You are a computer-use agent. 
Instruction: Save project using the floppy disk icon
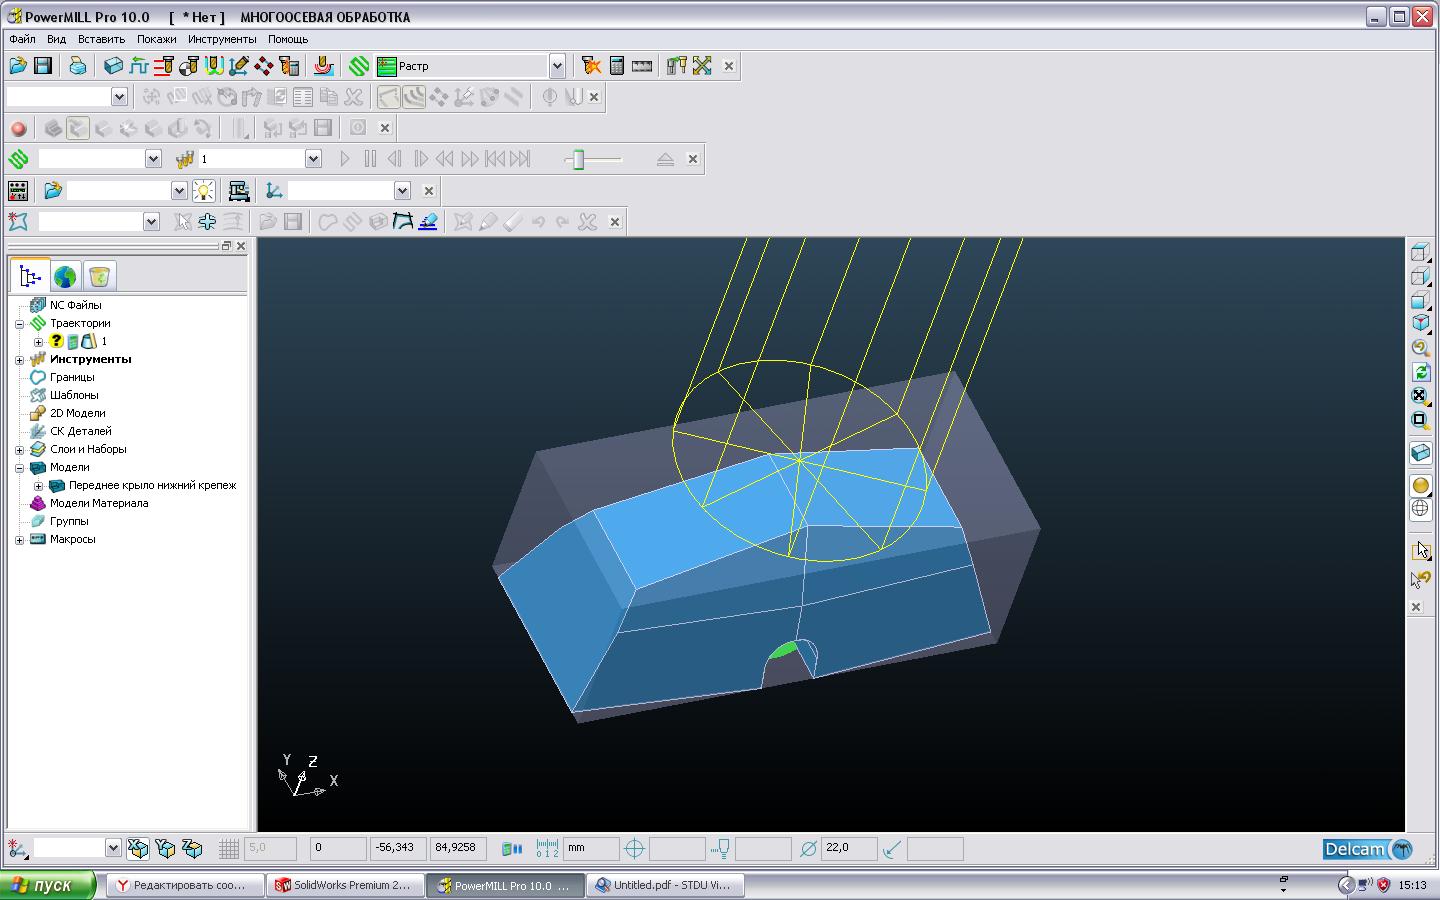(x=43, y=66)
